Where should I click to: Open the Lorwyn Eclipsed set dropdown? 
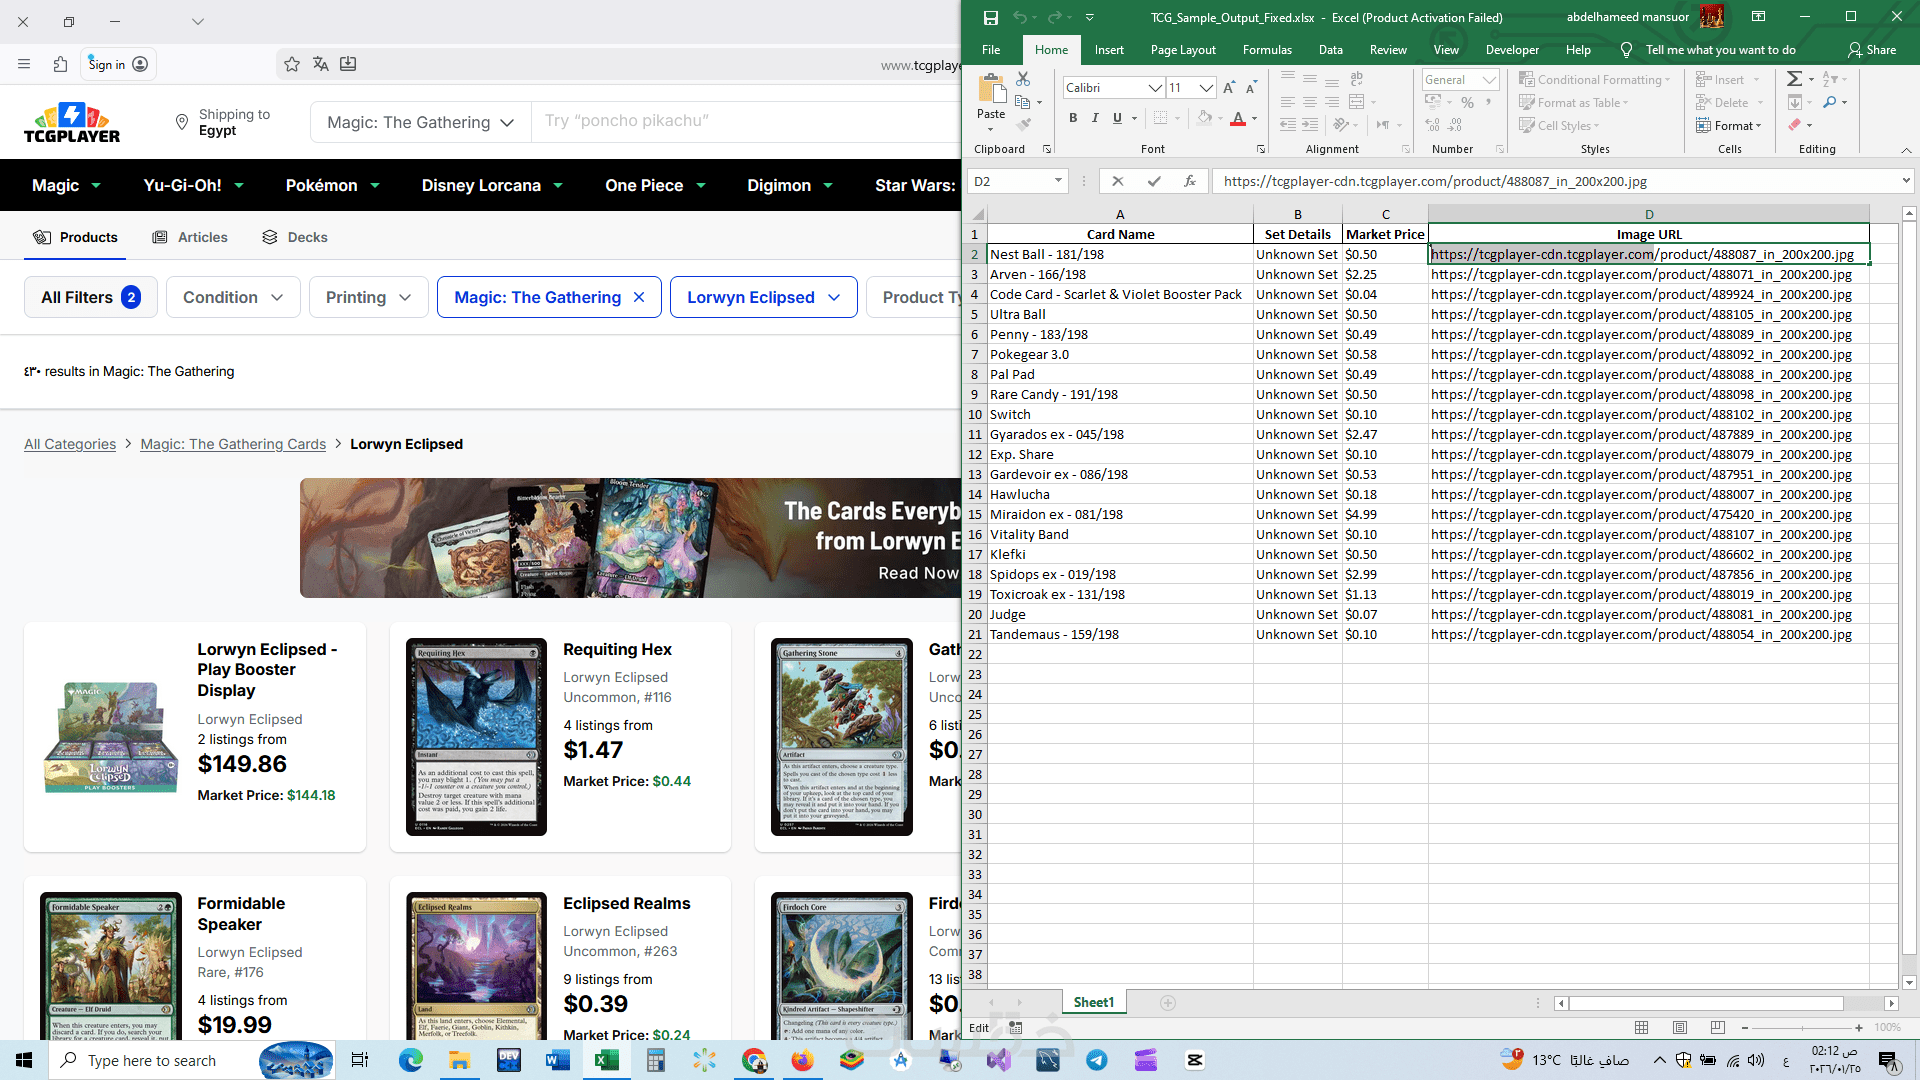click(x=764, y=297)
